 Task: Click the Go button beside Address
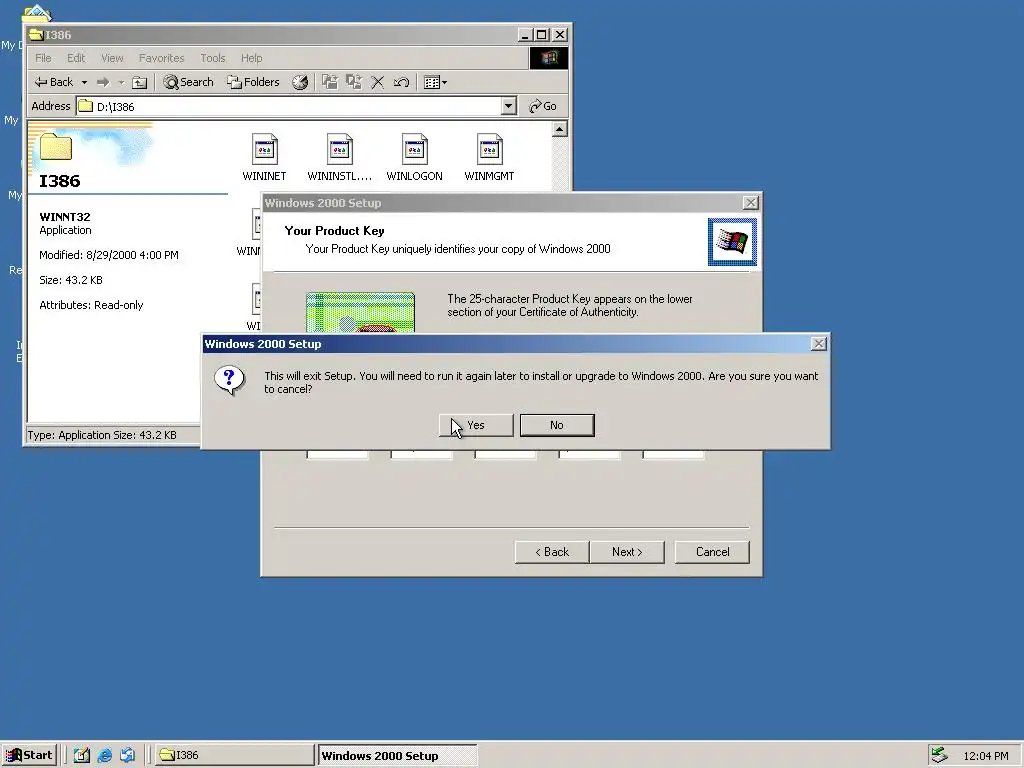(x=543, y=106)
